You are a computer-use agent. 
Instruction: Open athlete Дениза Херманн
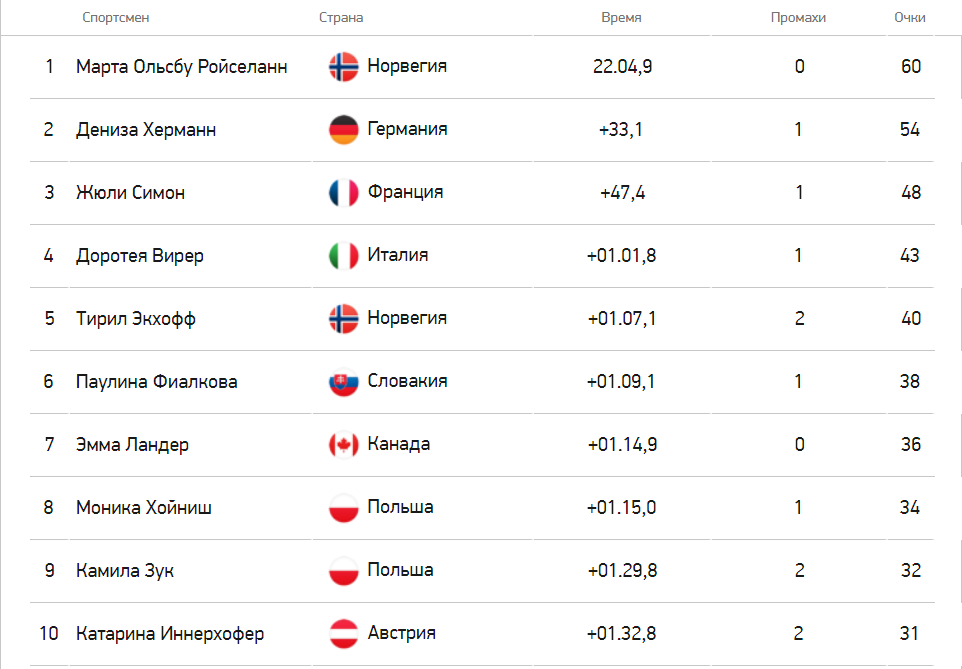point(146,130)
